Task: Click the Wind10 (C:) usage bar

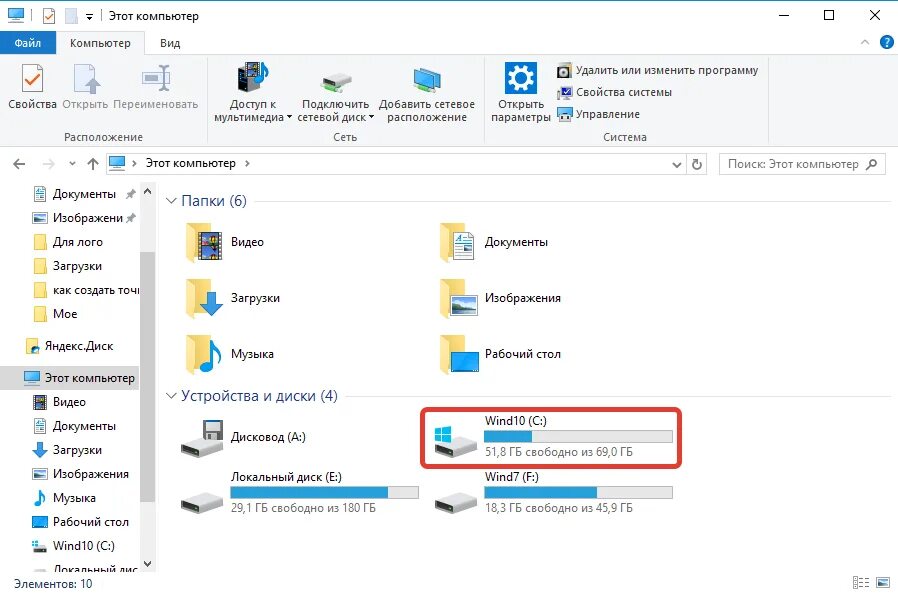Action: (578, 437)
